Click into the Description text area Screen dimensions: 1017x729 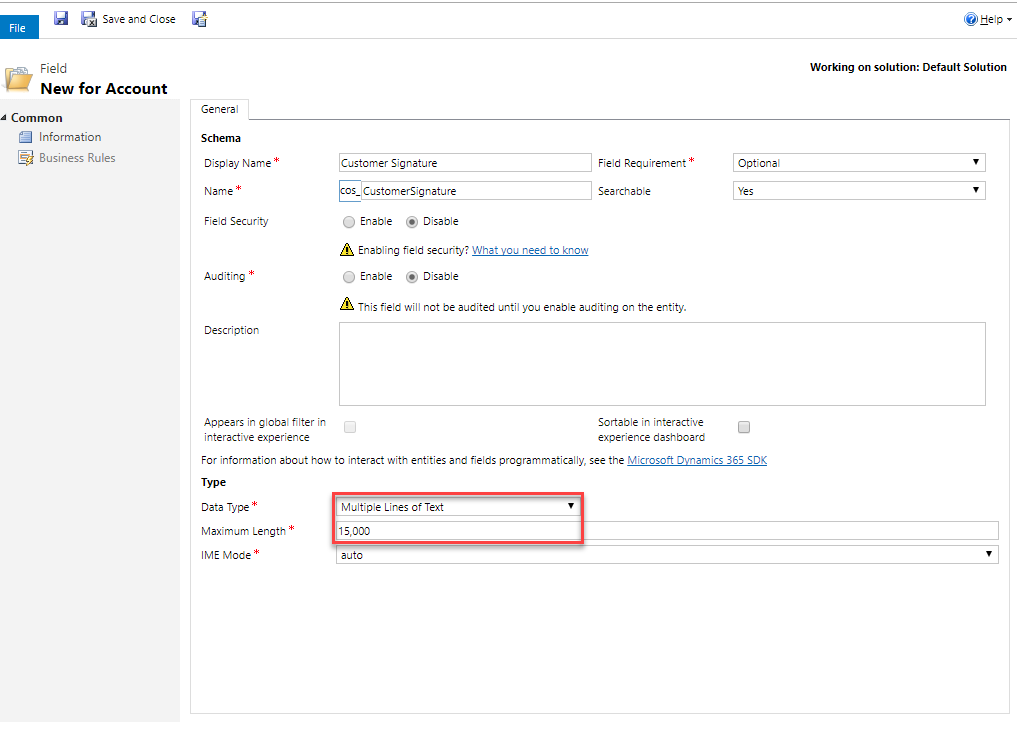pyautogui.click(x=661, y=363)
